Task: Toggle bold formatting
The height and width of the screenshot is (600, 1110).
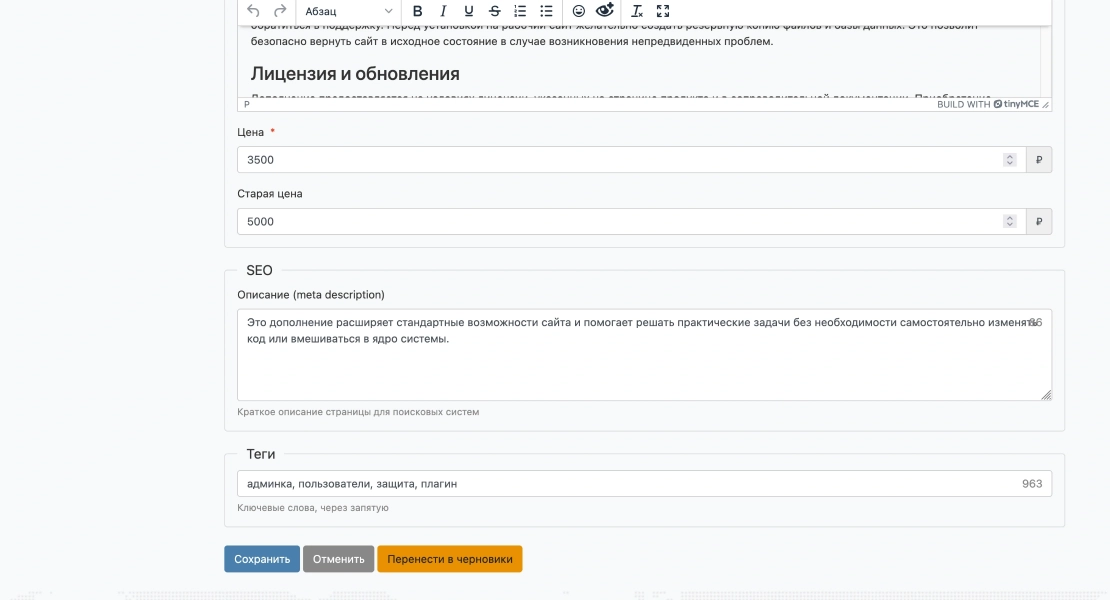Action: tap(418, 11)
